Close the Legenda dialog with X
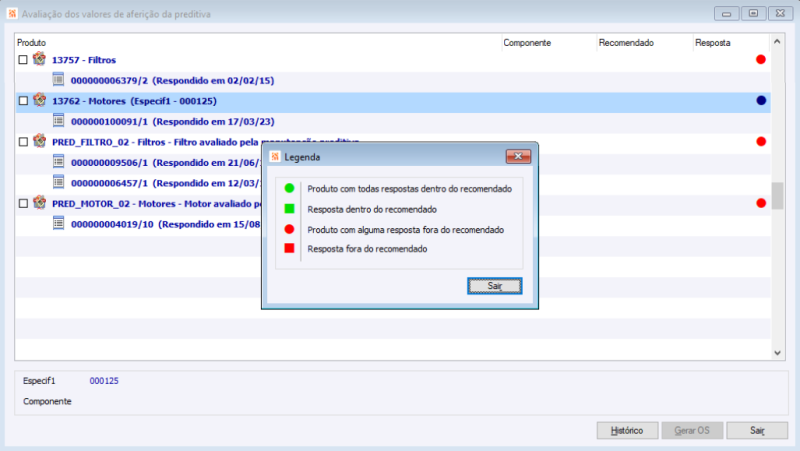This screenshot has height=451, width=800. (518, 156)
